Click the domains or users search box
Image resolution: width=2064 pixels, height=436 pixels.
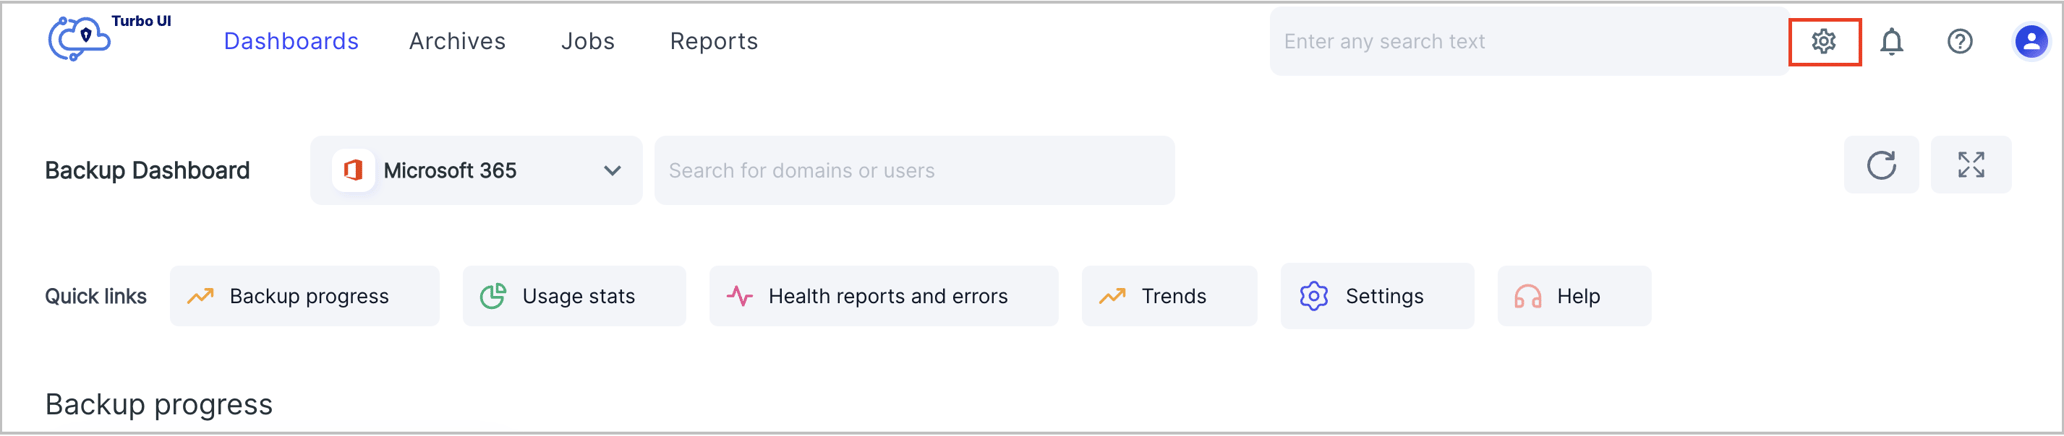point(914,171)
